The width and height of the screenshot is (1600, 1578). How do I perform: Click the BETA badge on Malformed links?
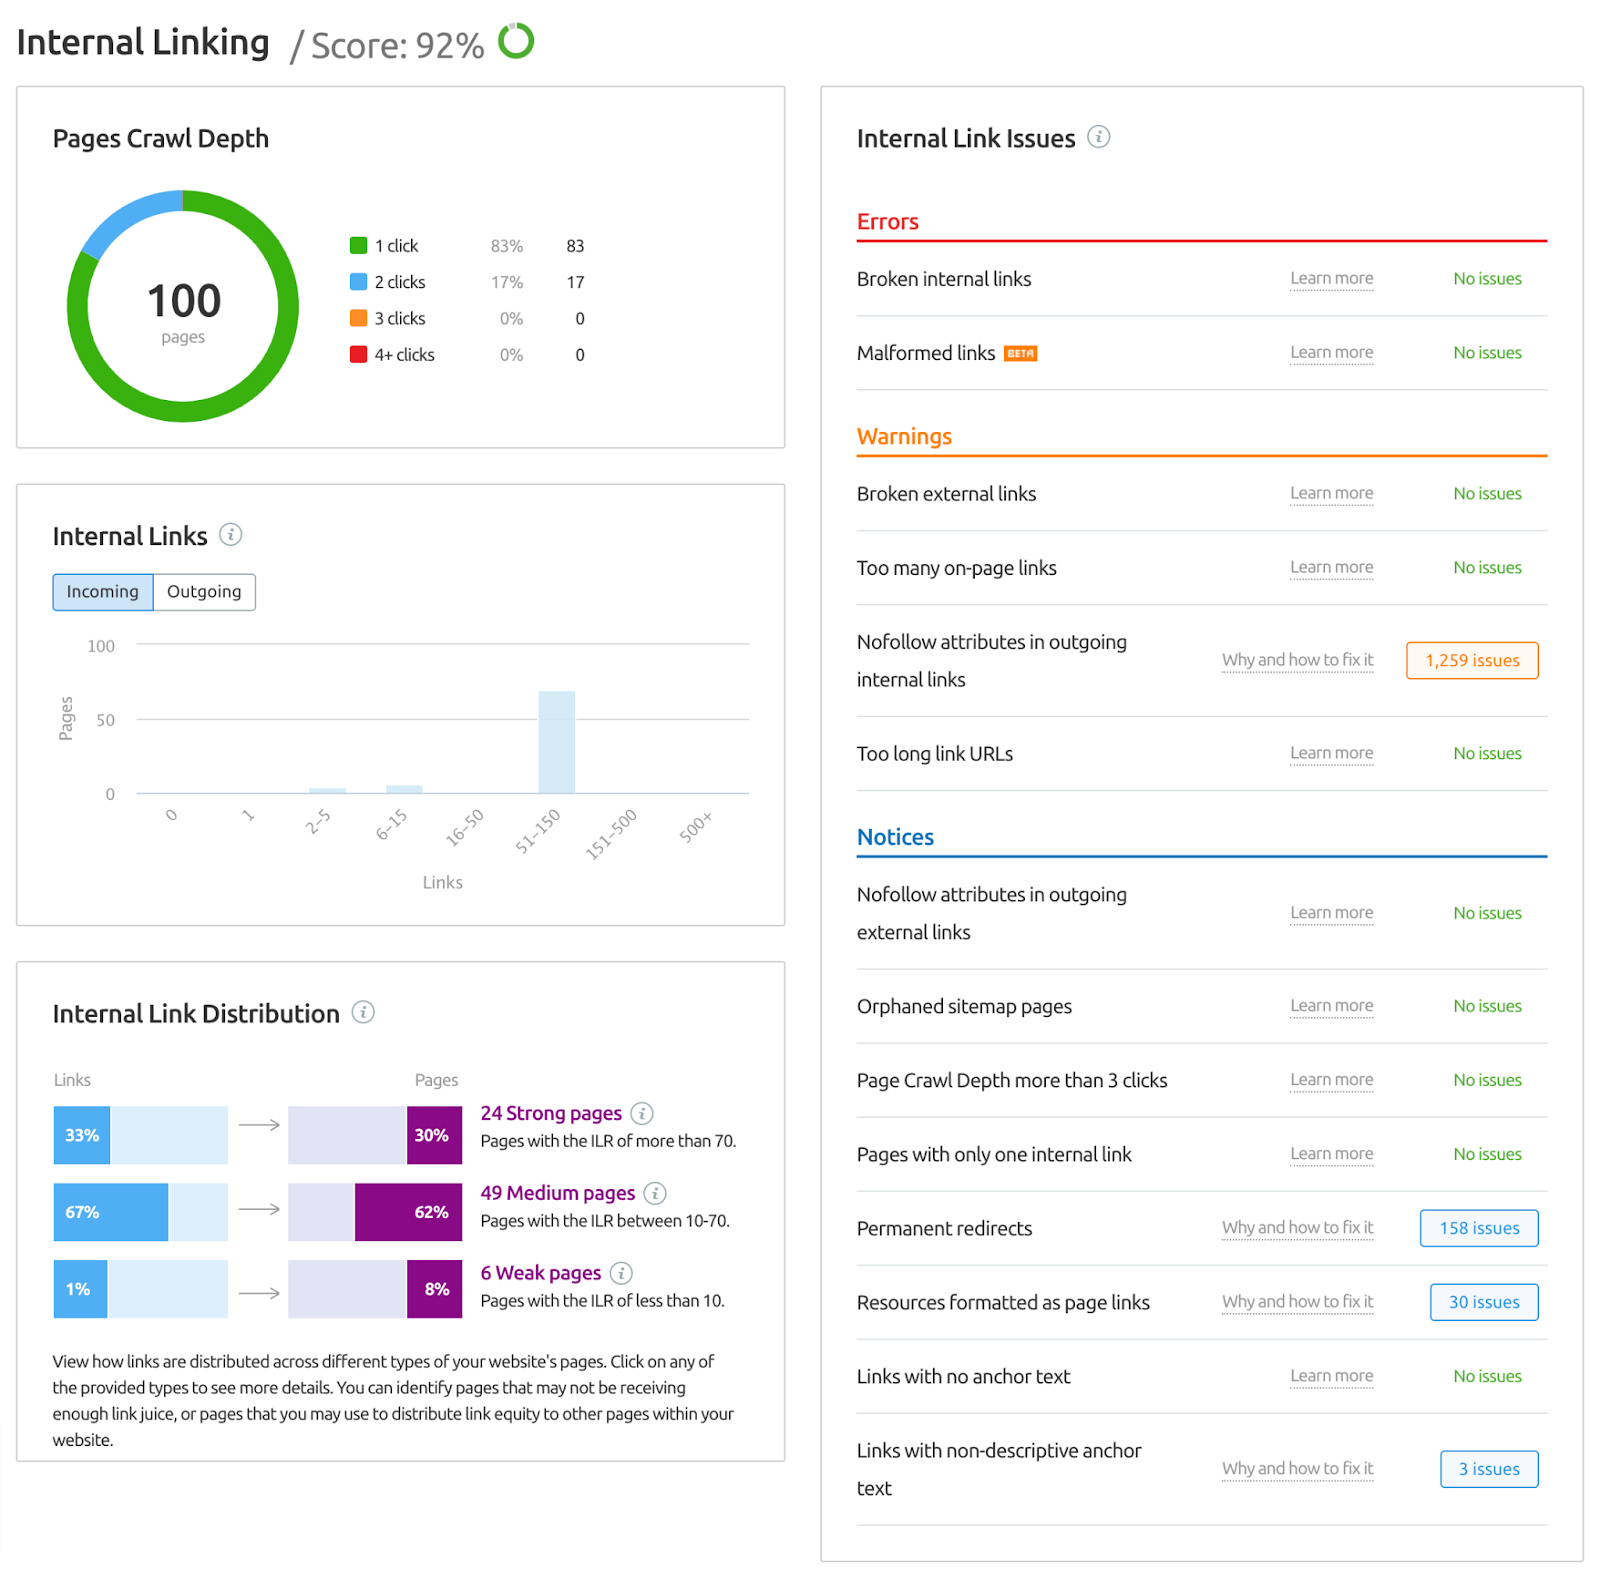click(x=1020, y=353)
